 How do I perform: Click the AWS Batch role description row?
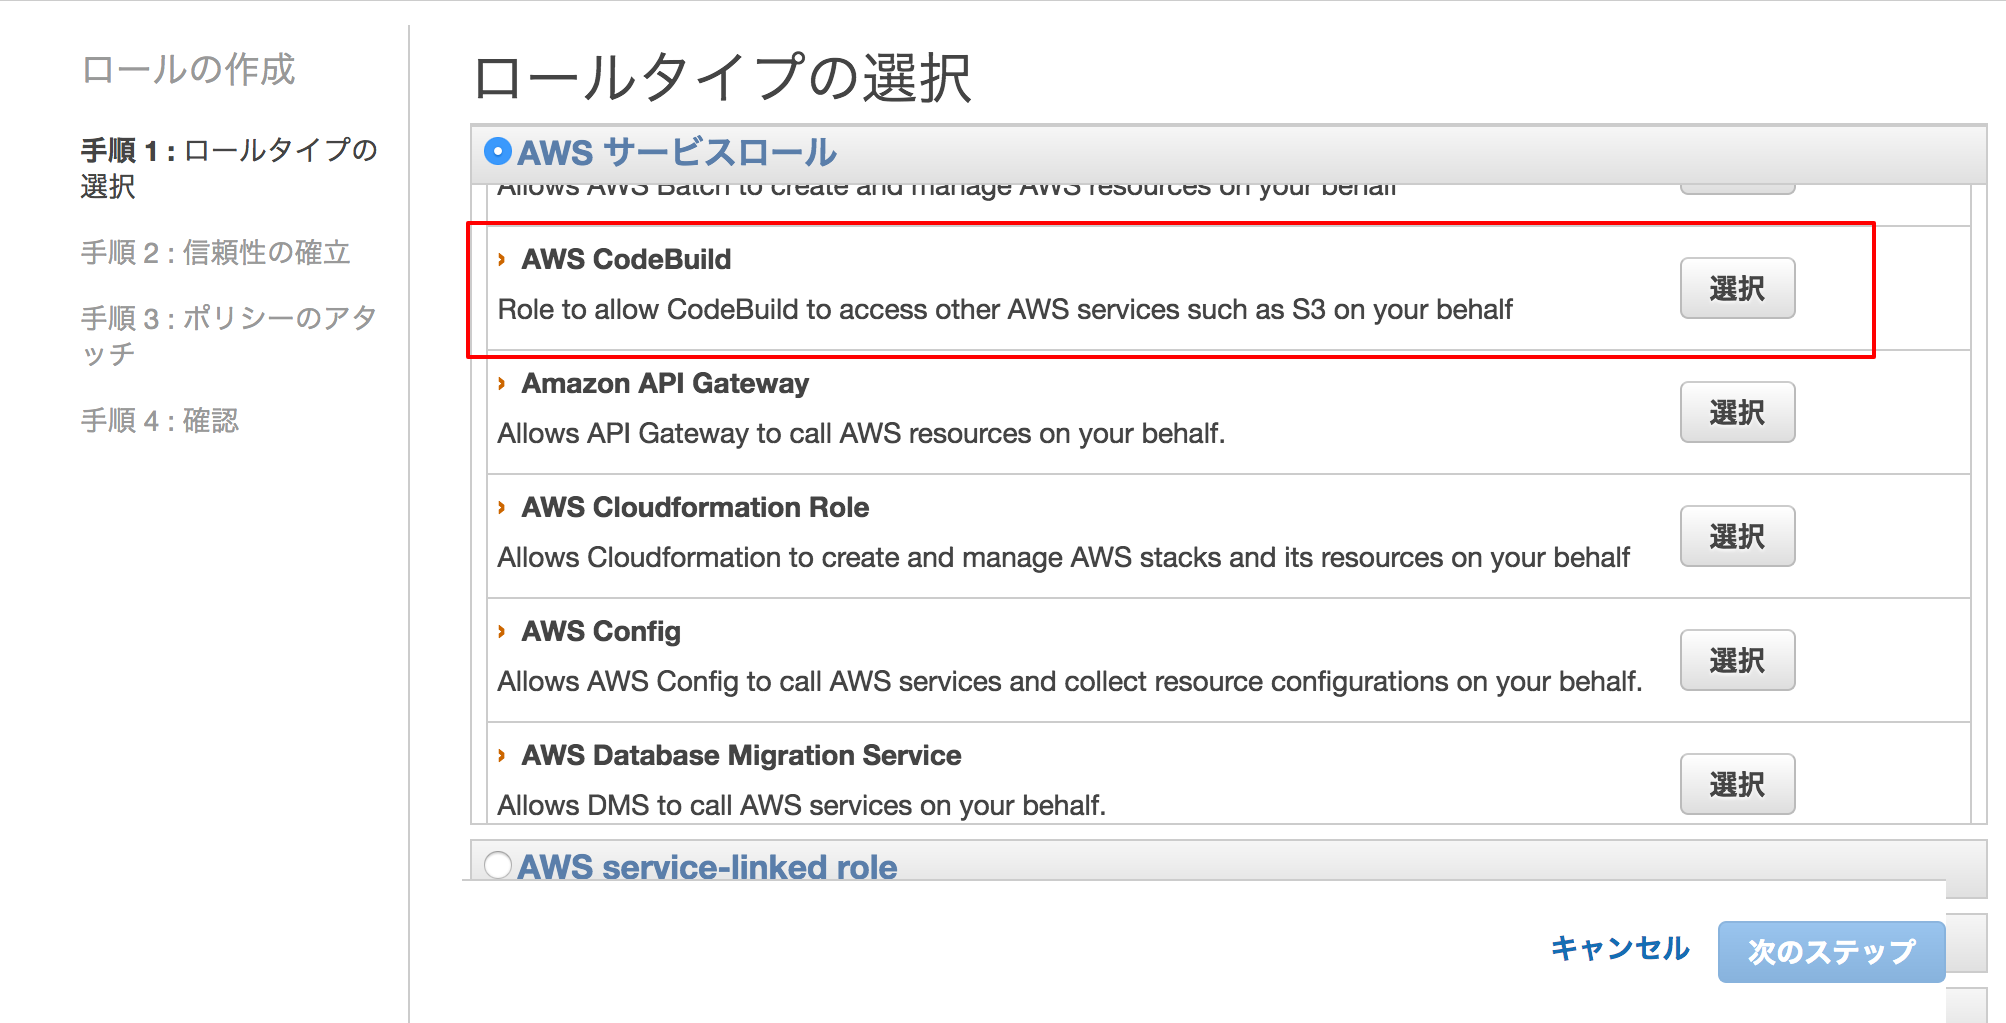(950, 185)
